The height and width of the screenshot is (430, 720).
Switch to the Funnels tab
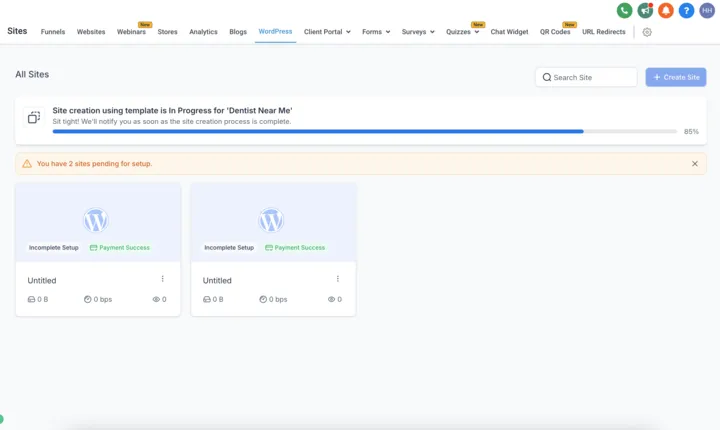pyautogui.click(x=53, y=32)
